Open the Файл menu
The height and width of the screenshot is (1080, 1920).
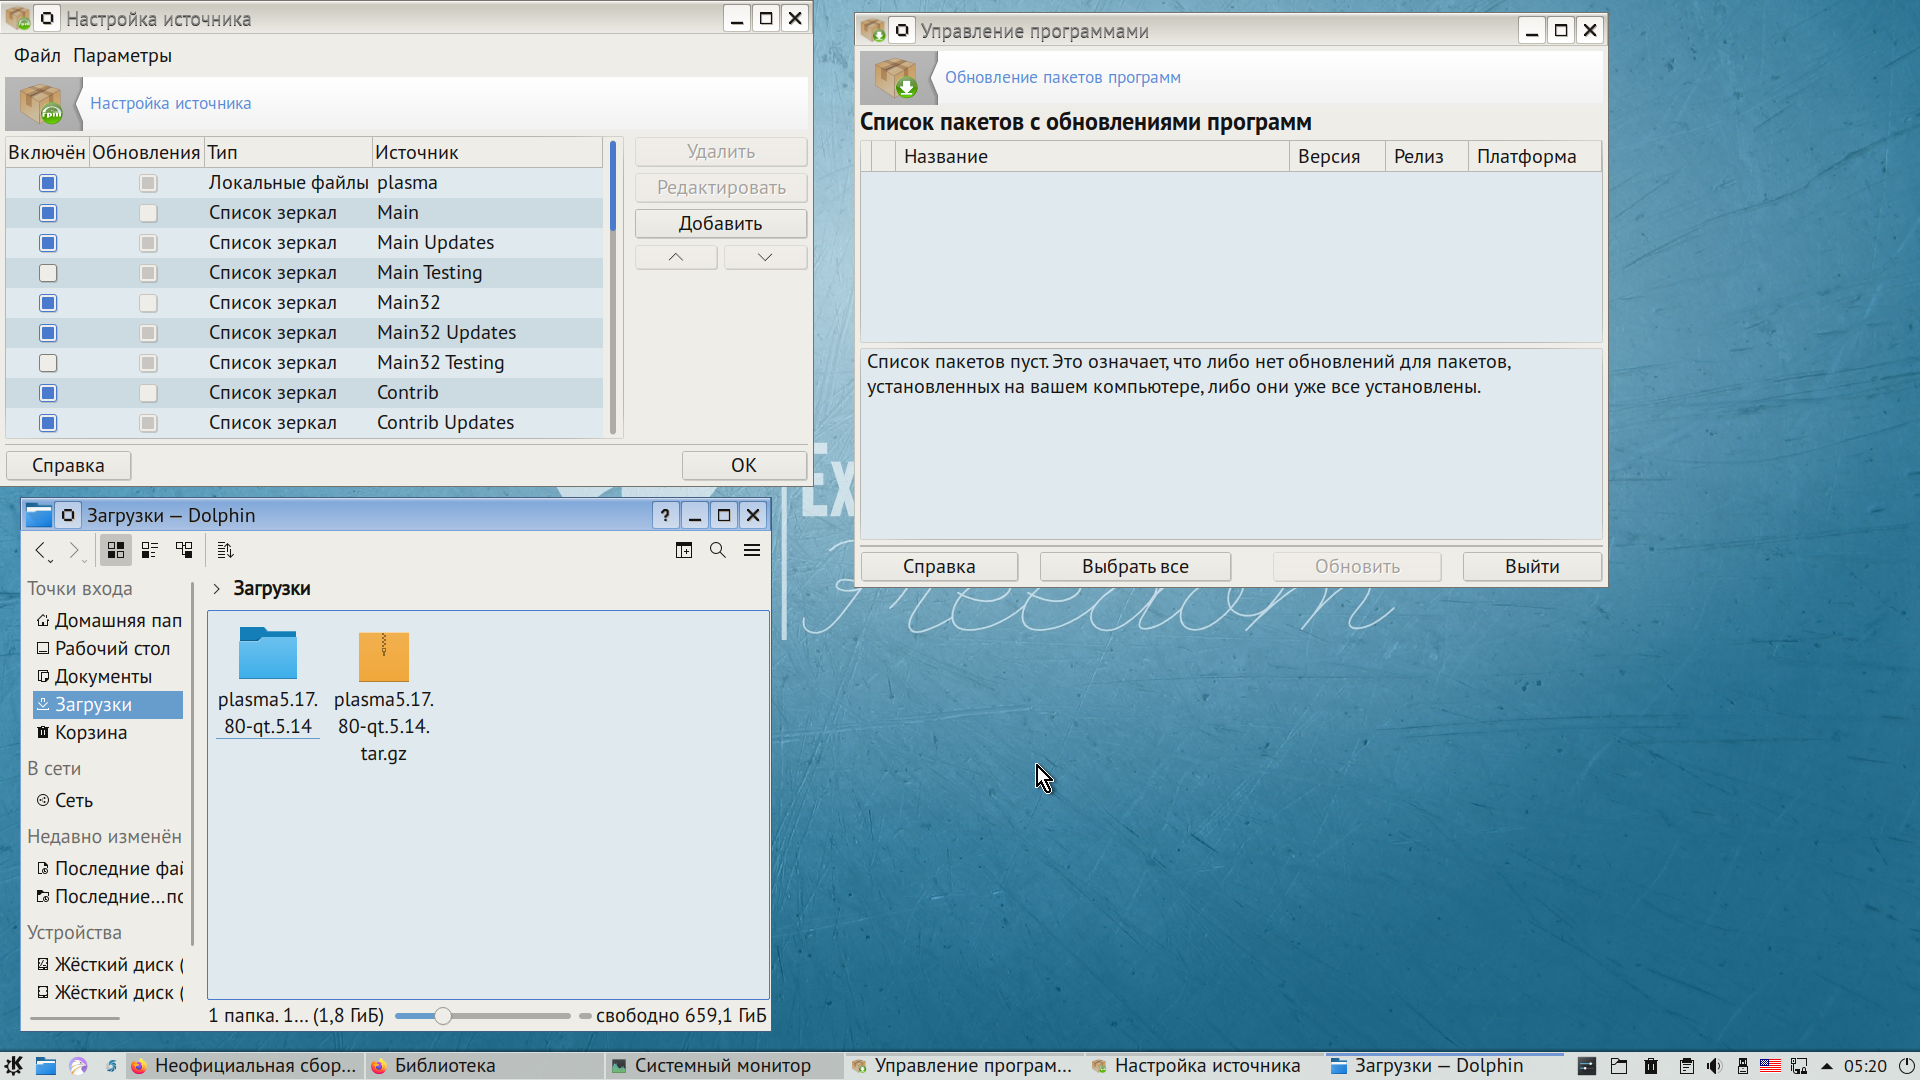[x=37, y=55]
